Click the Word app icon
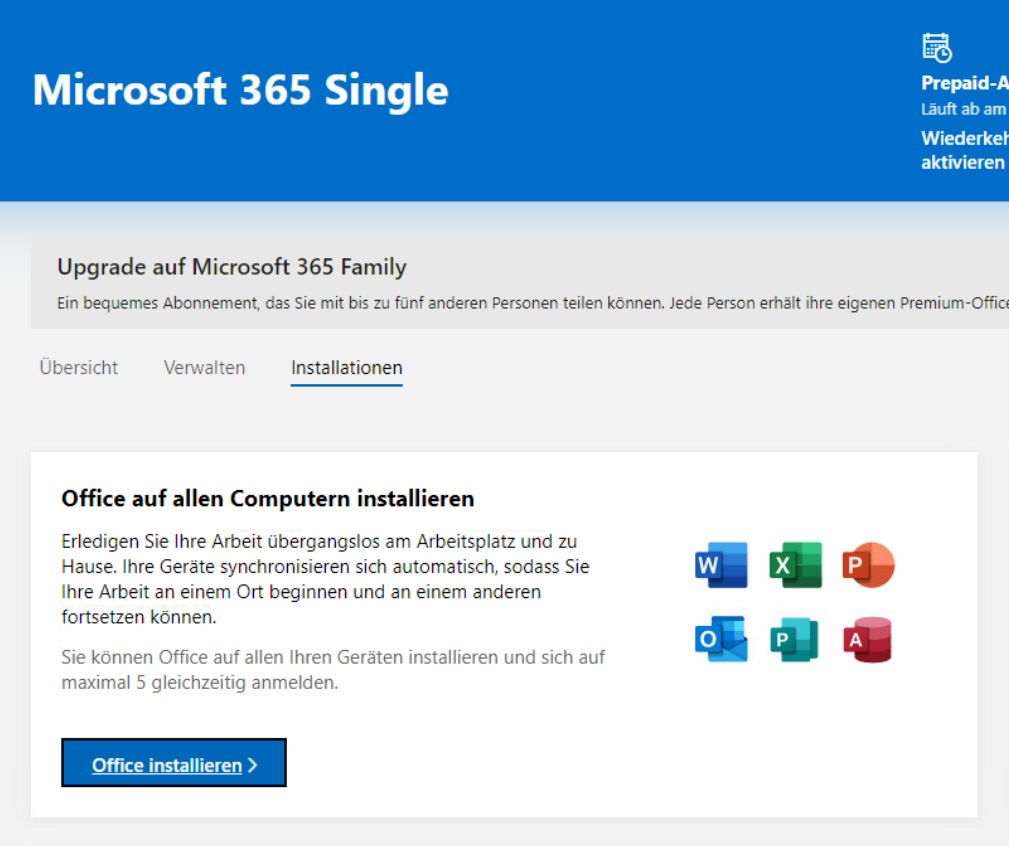This screenshot has height=846, width=1009. (x=721, y=565)
